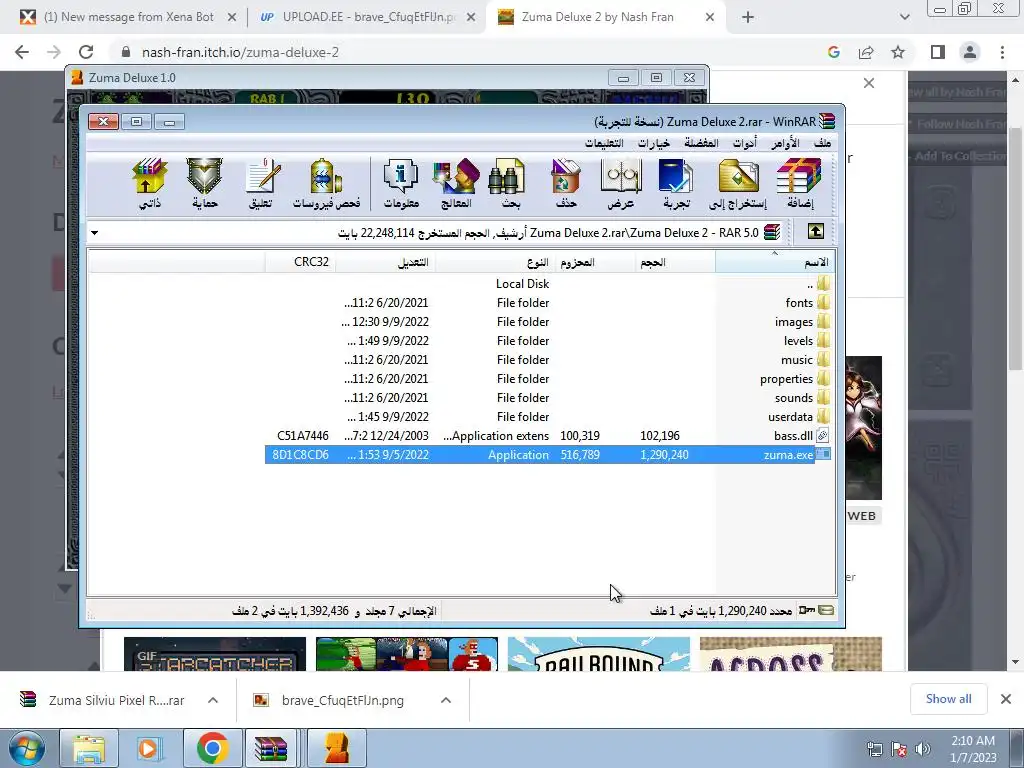Sort by the Packed (المحزوم) column header
1024x768 pixels.
[596, 262]
